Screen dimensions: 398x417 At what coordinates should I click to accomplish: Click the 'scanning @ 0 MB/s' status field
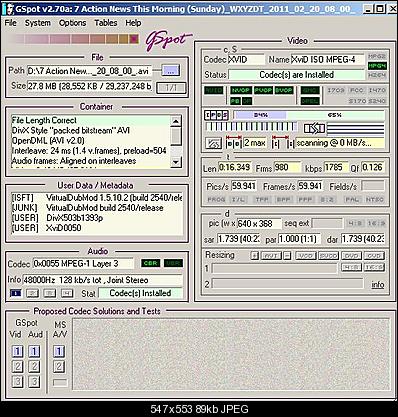(x=340, y=143)
